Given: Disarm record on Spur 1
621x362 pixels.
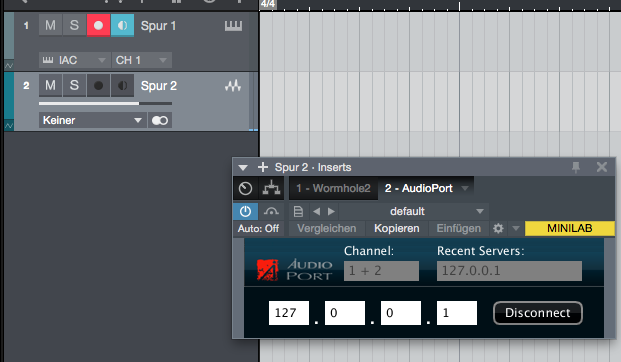Looking at the screenshot, I should [x=98, y=25].
